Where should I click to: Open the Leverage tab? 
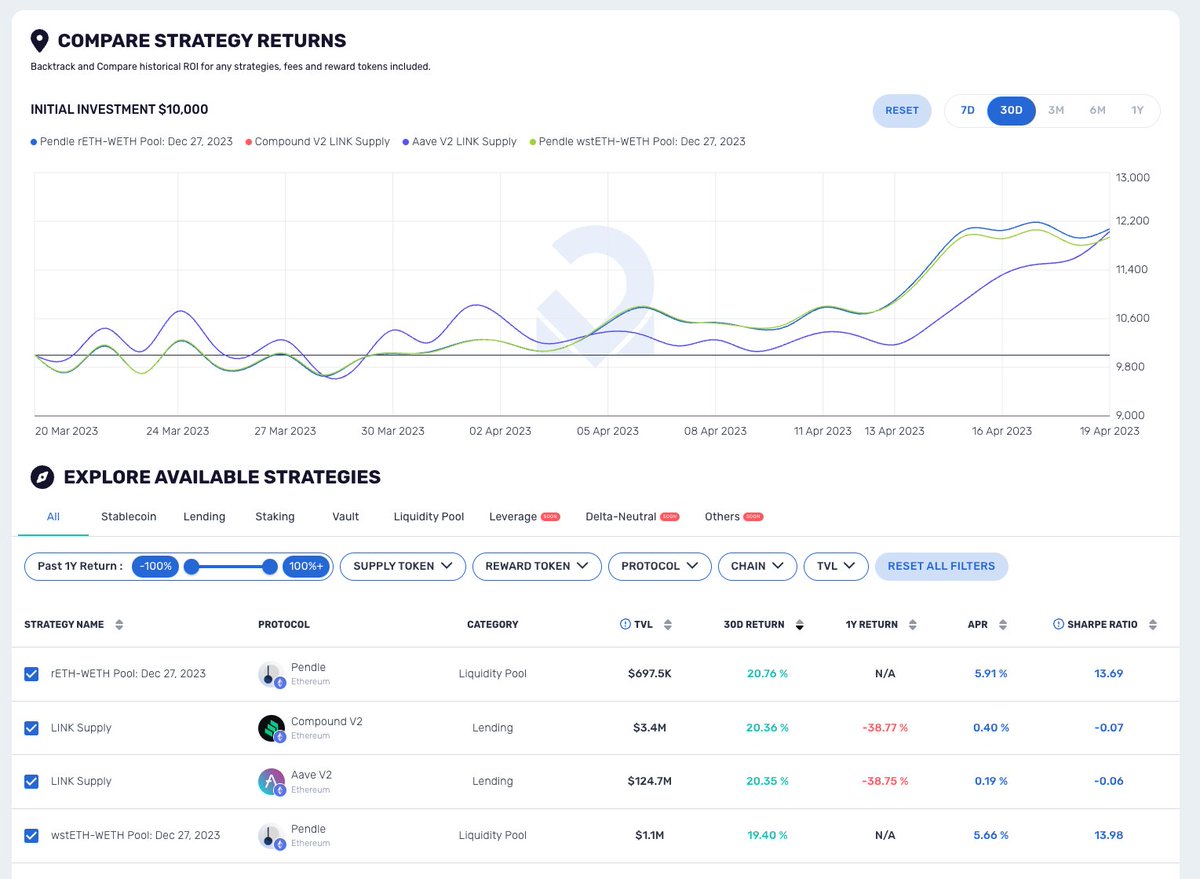pos(524,517)
